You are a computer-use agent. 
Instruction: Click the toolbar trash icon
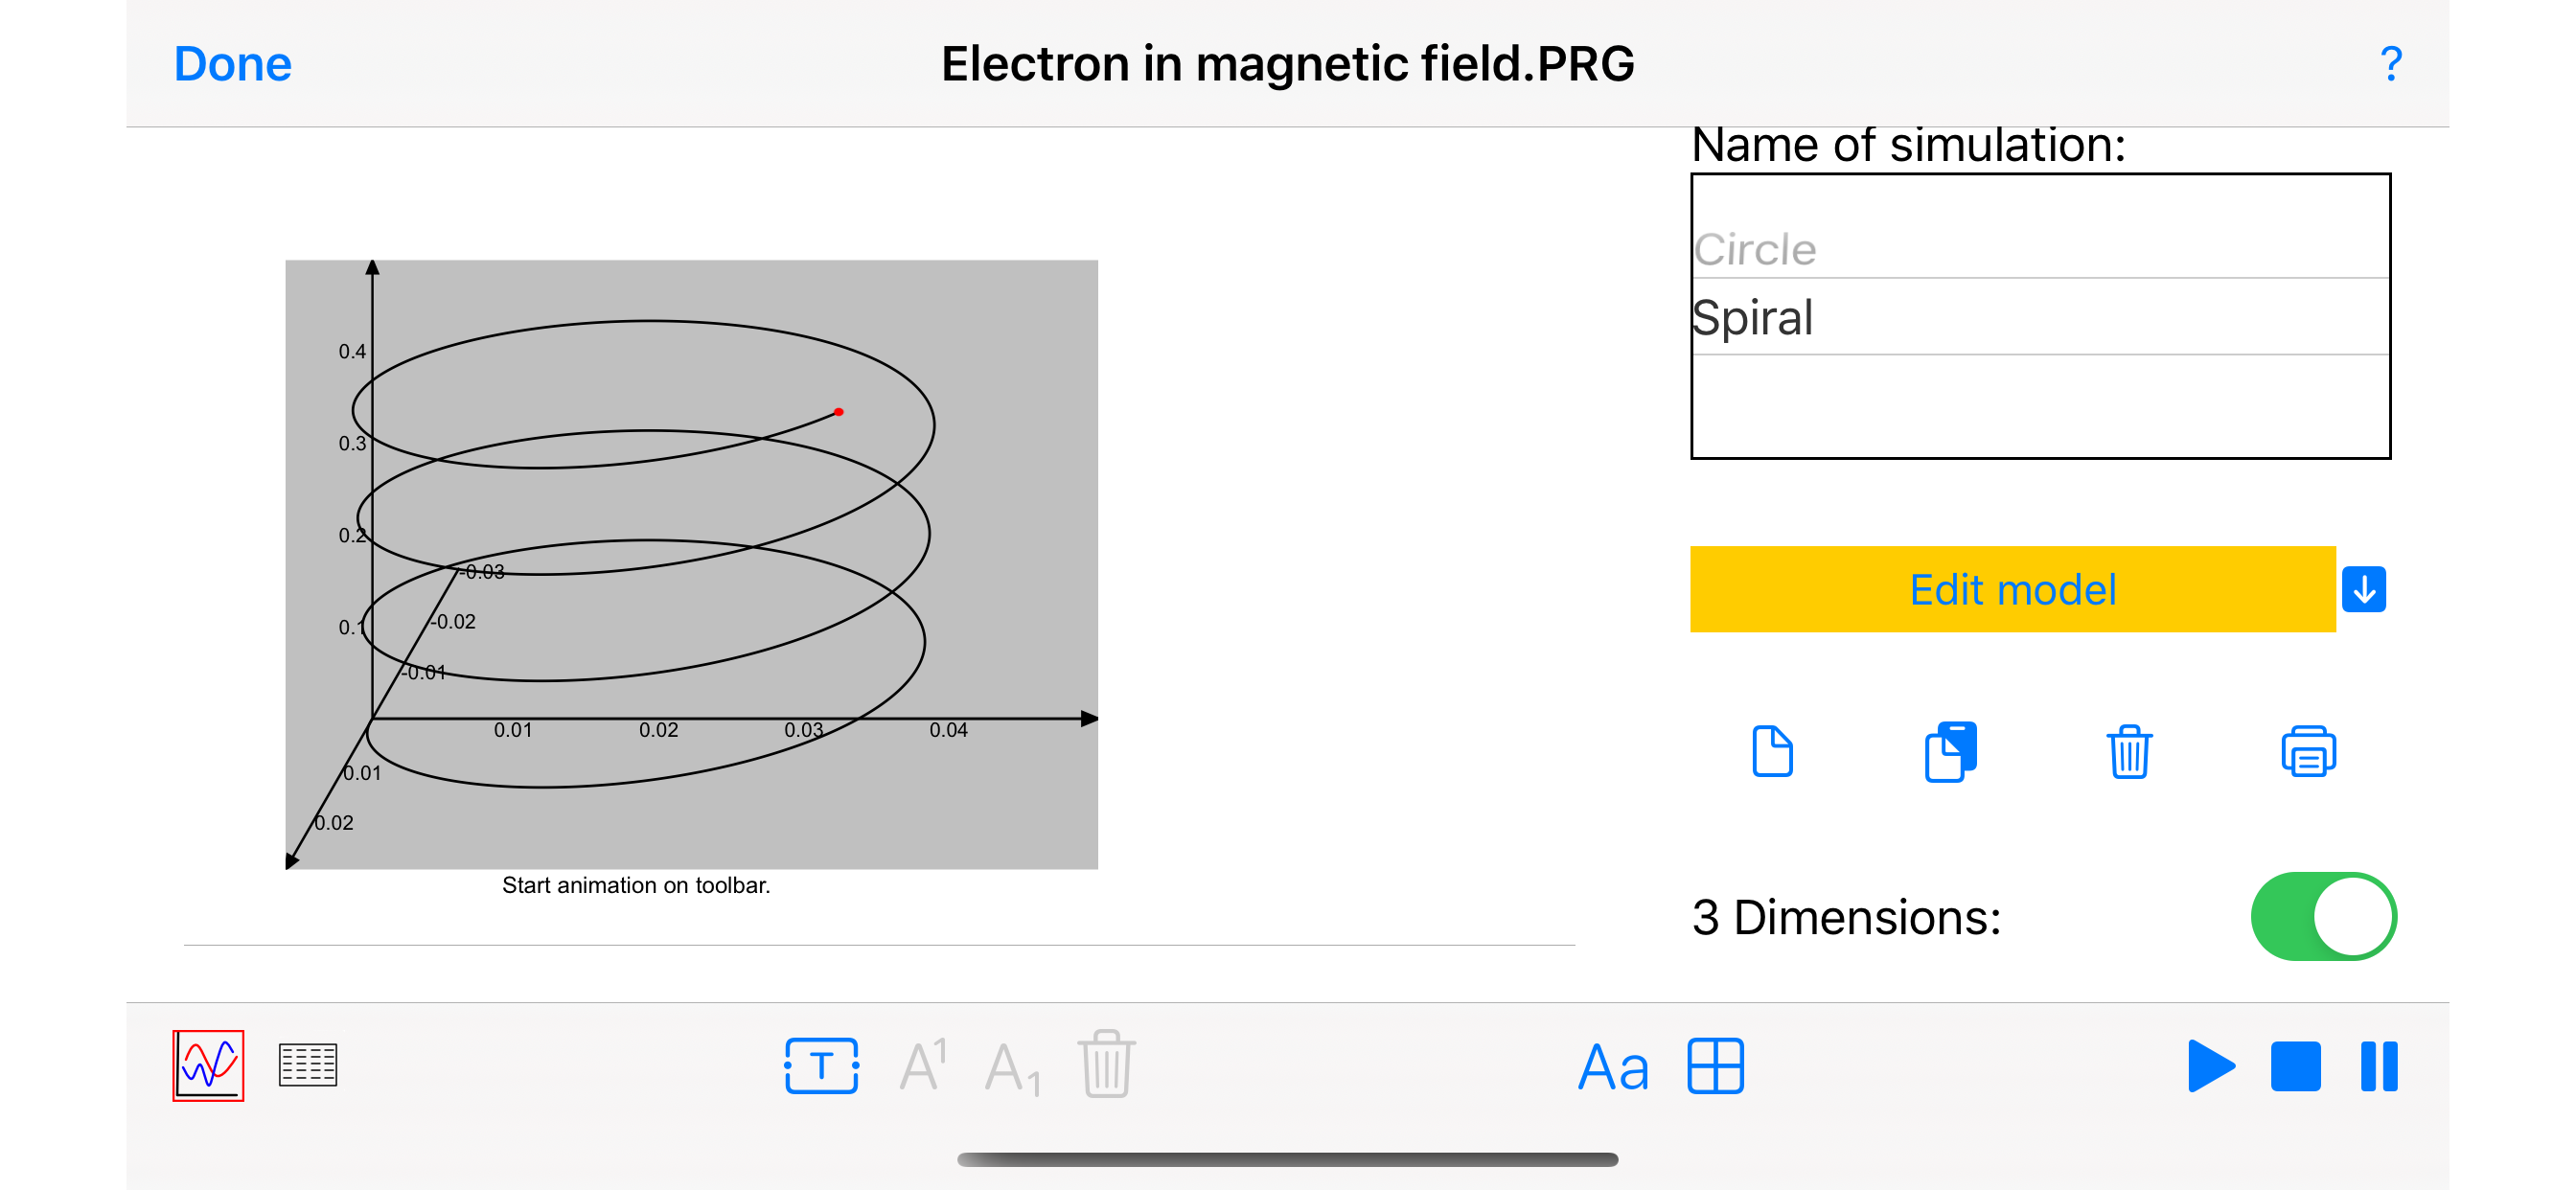pyautogui.click(x=1106, y=1065)
